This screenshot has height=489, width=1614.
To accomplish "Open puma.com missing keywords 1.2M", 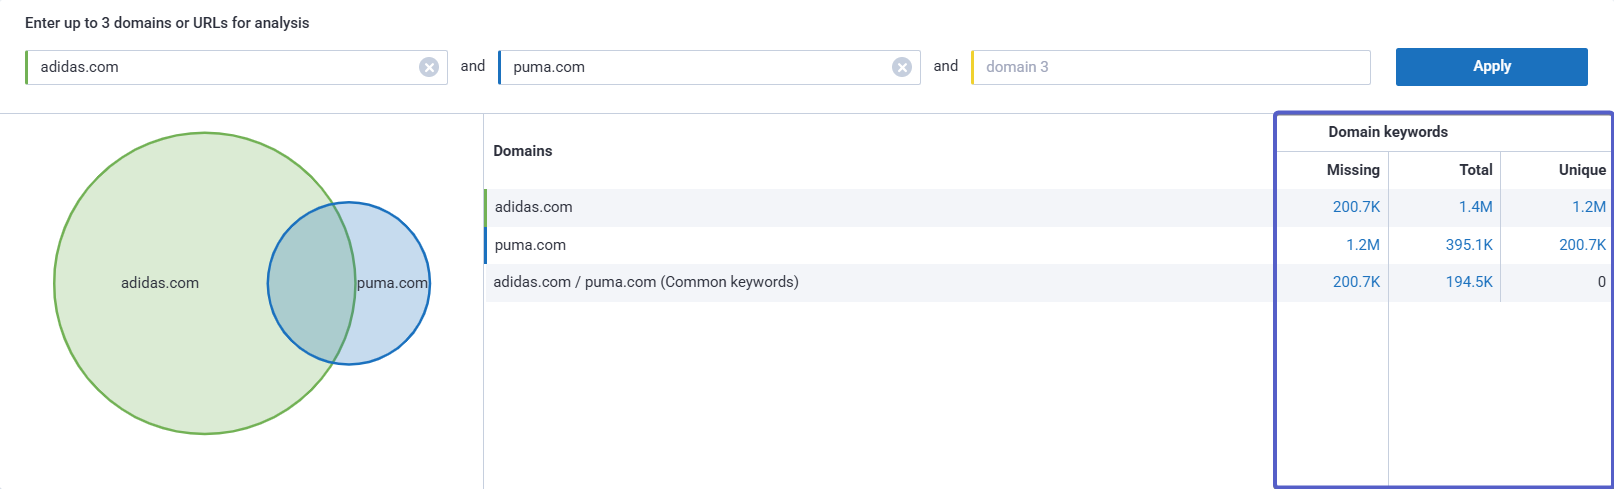I will click(x=1362, y=245).
